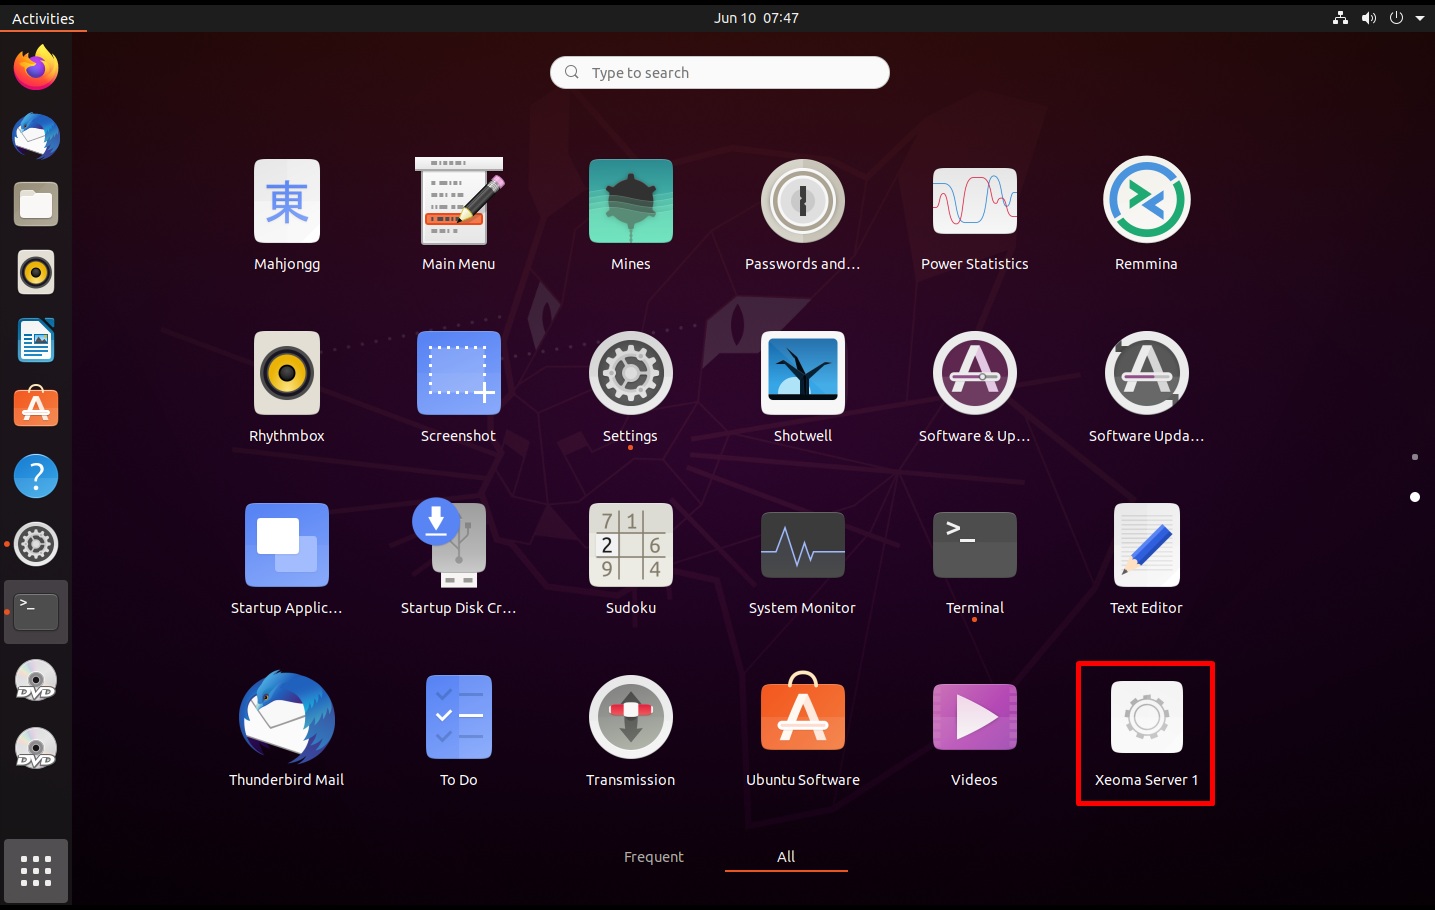Click Activities in the top bar
This screenshot has width=1435, height=910.
point(43,18)
